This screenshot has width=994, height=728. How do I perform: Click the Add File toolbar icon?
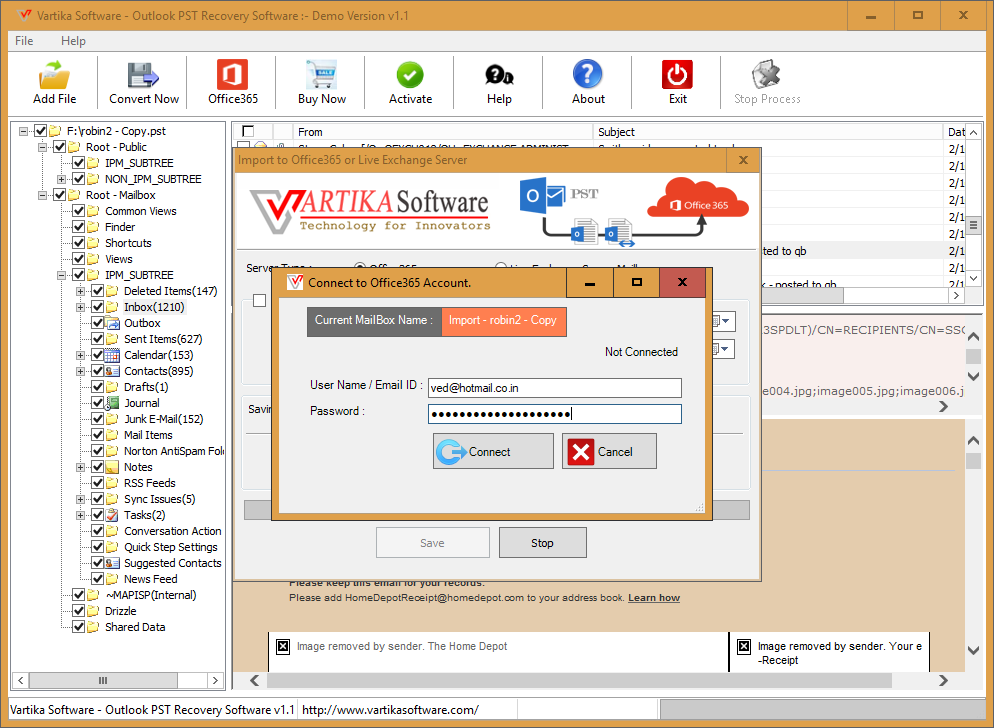[x=55, y=75]
